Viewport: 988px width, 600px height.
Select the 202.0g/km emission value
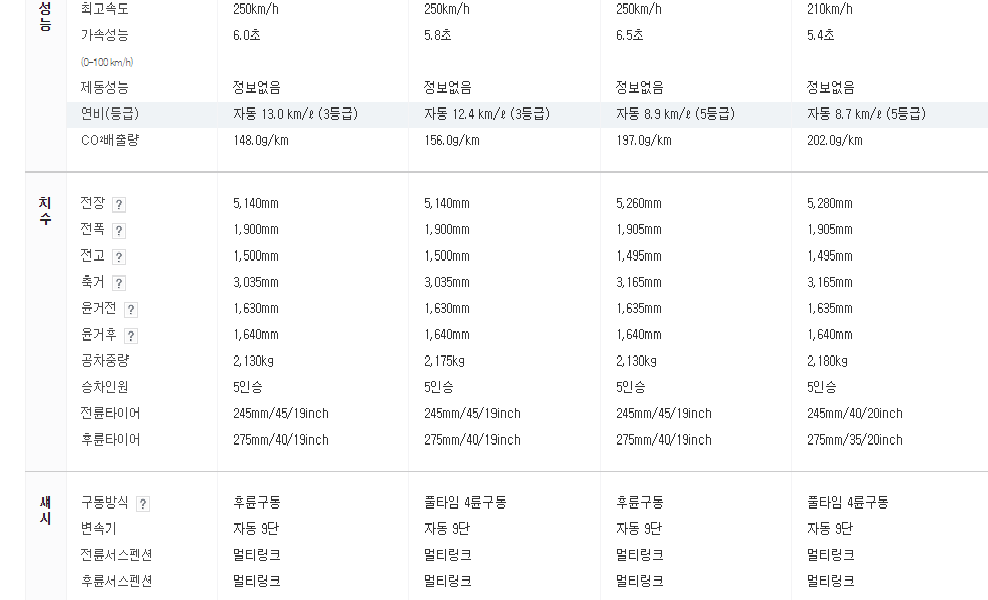pos(835,141)
